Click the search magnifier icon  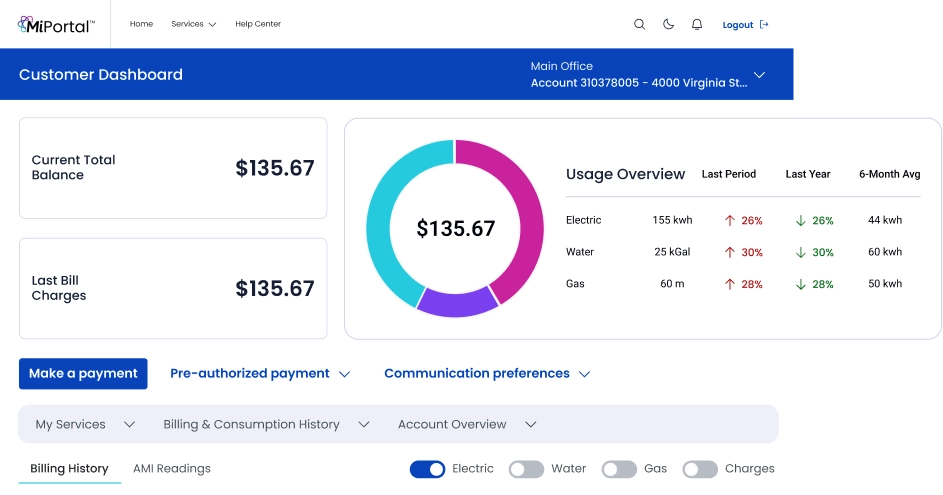tap(639, 25)
